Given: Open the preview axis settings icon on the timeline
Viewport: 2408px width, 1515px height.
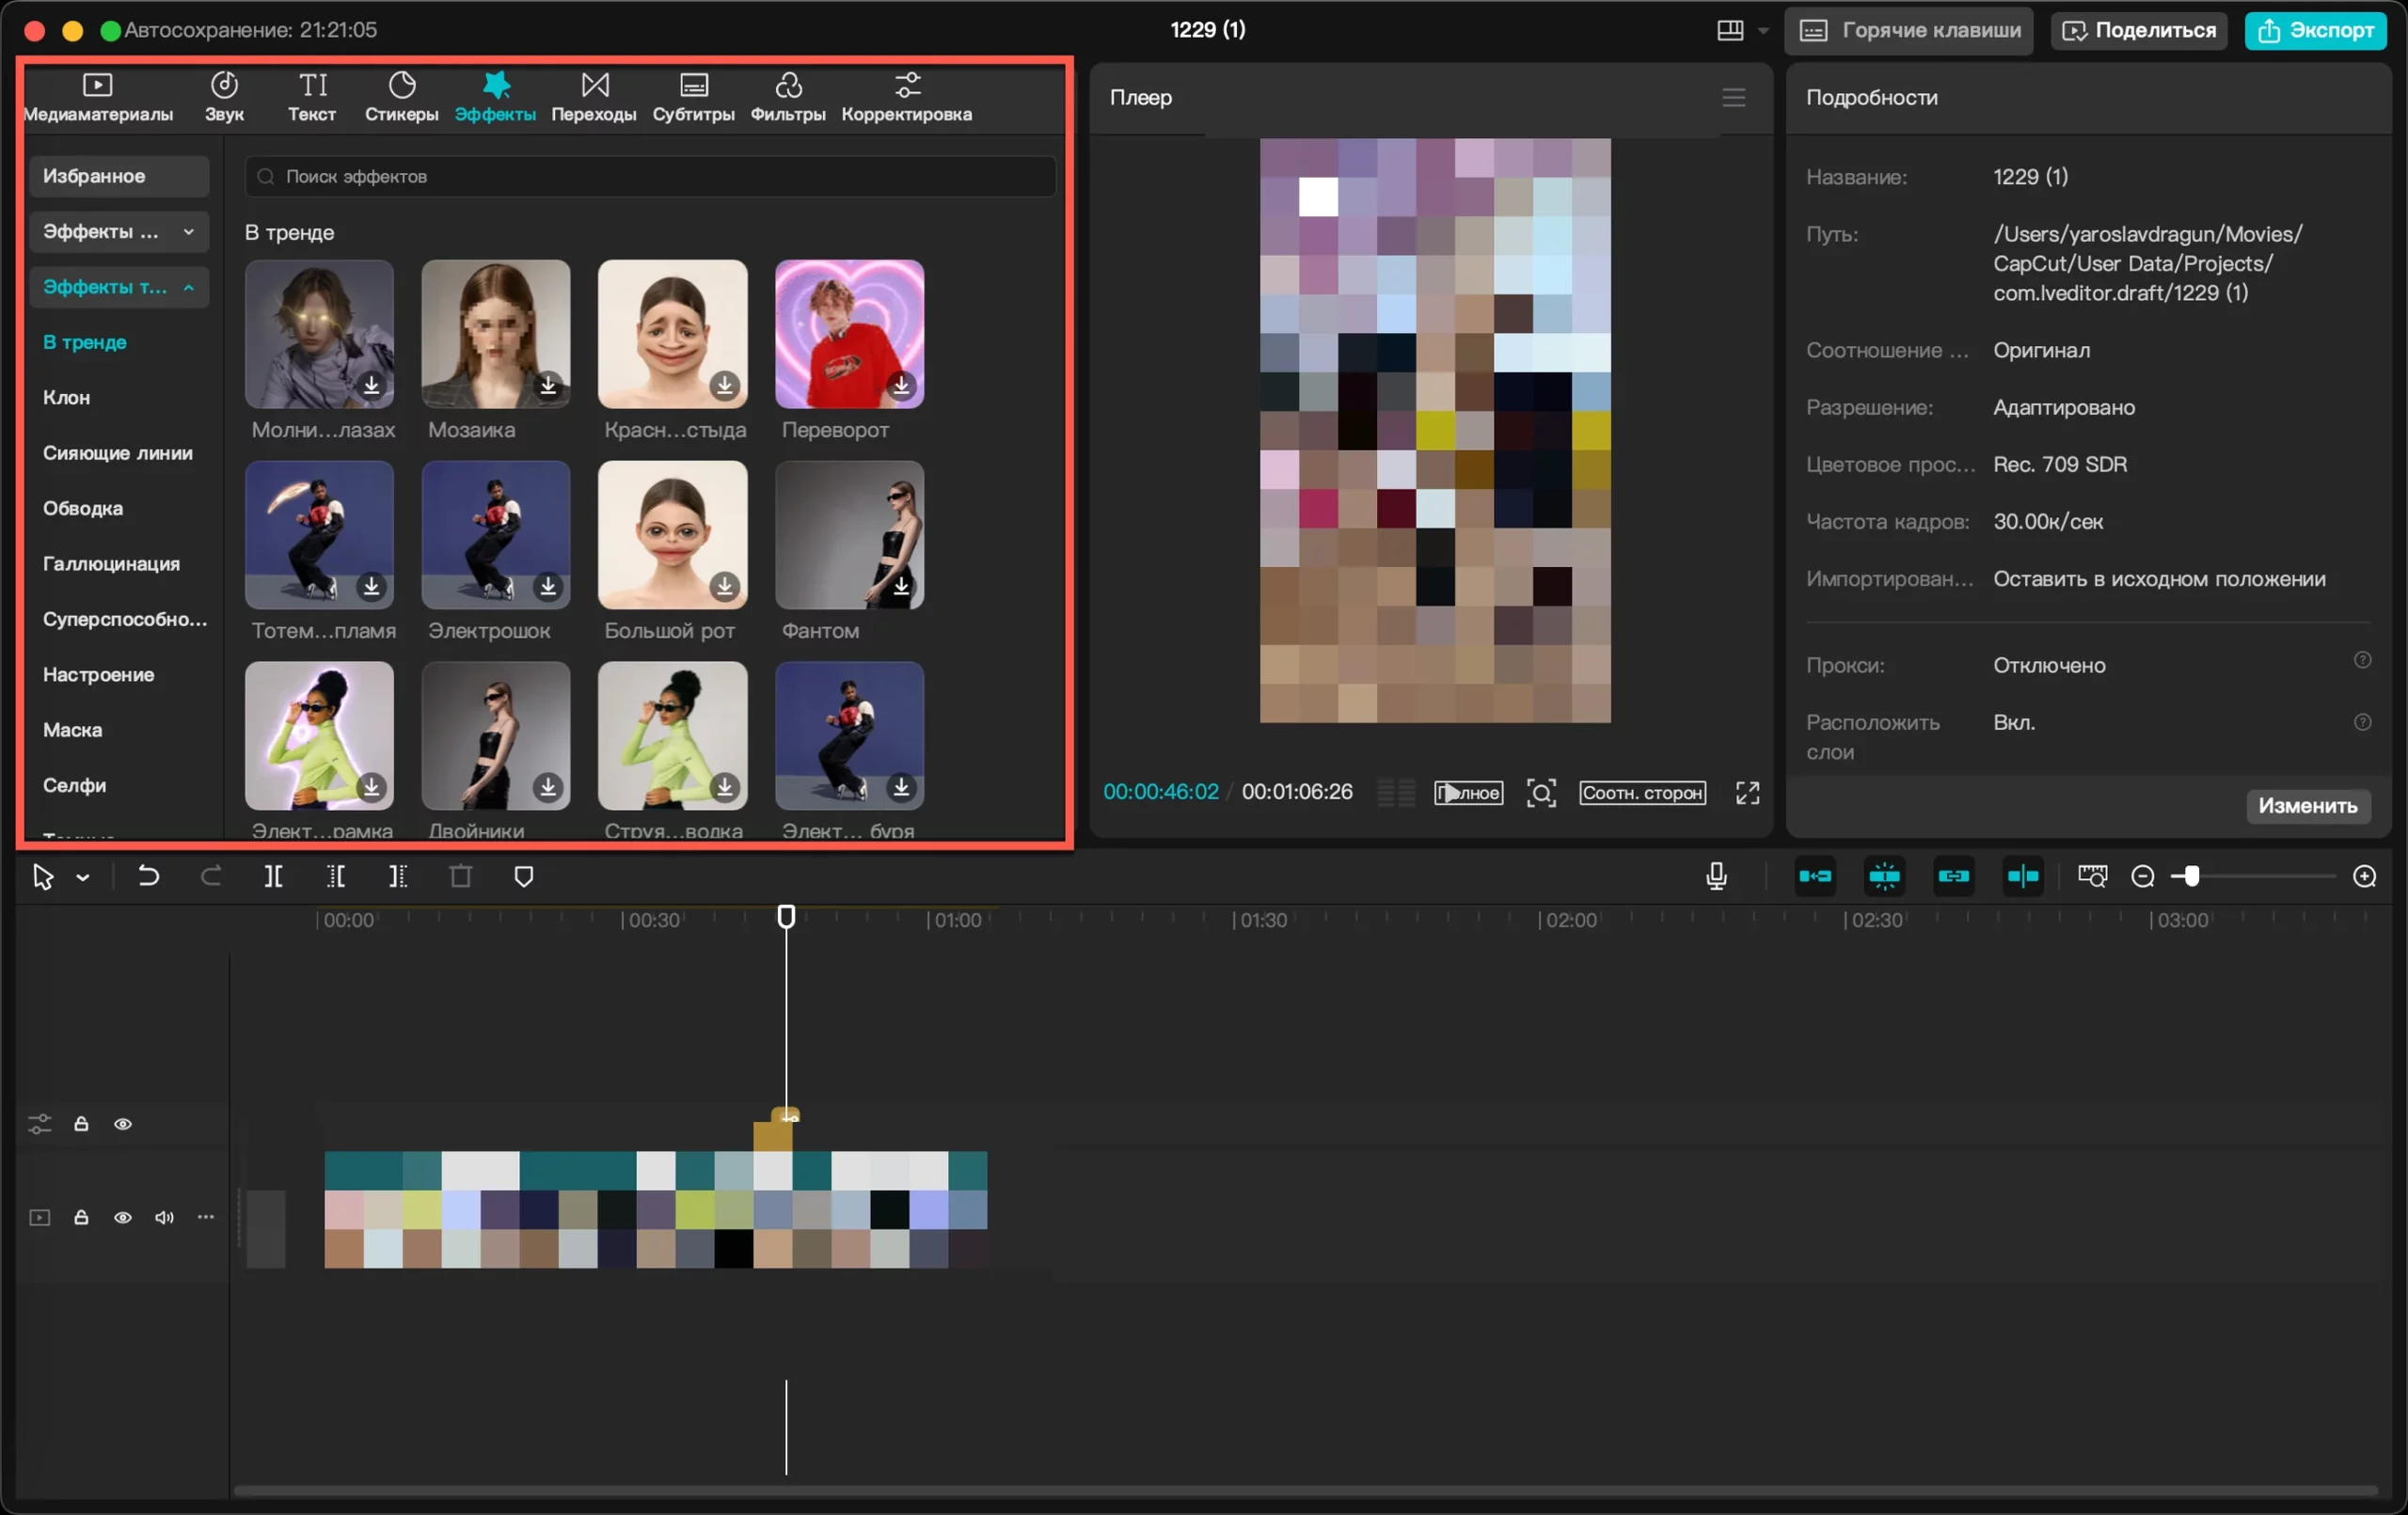Looking at the screenshot, I should [2092, 877].
